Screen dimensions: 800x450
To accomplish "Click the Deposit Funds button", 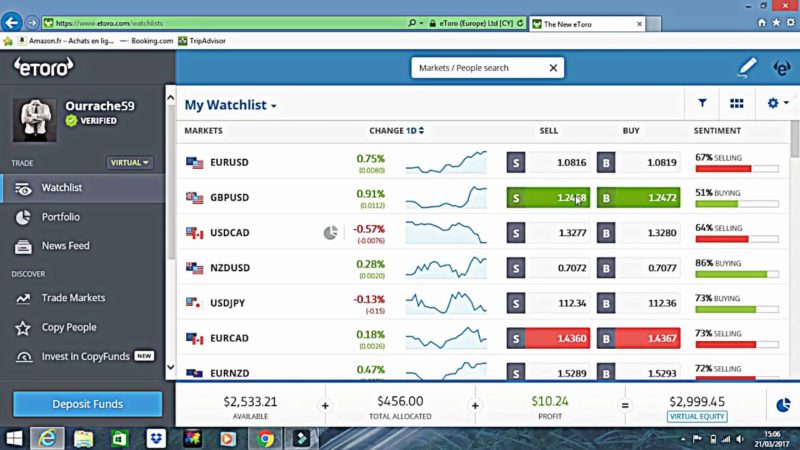I will pyautogui.click(x=88, y=404).
